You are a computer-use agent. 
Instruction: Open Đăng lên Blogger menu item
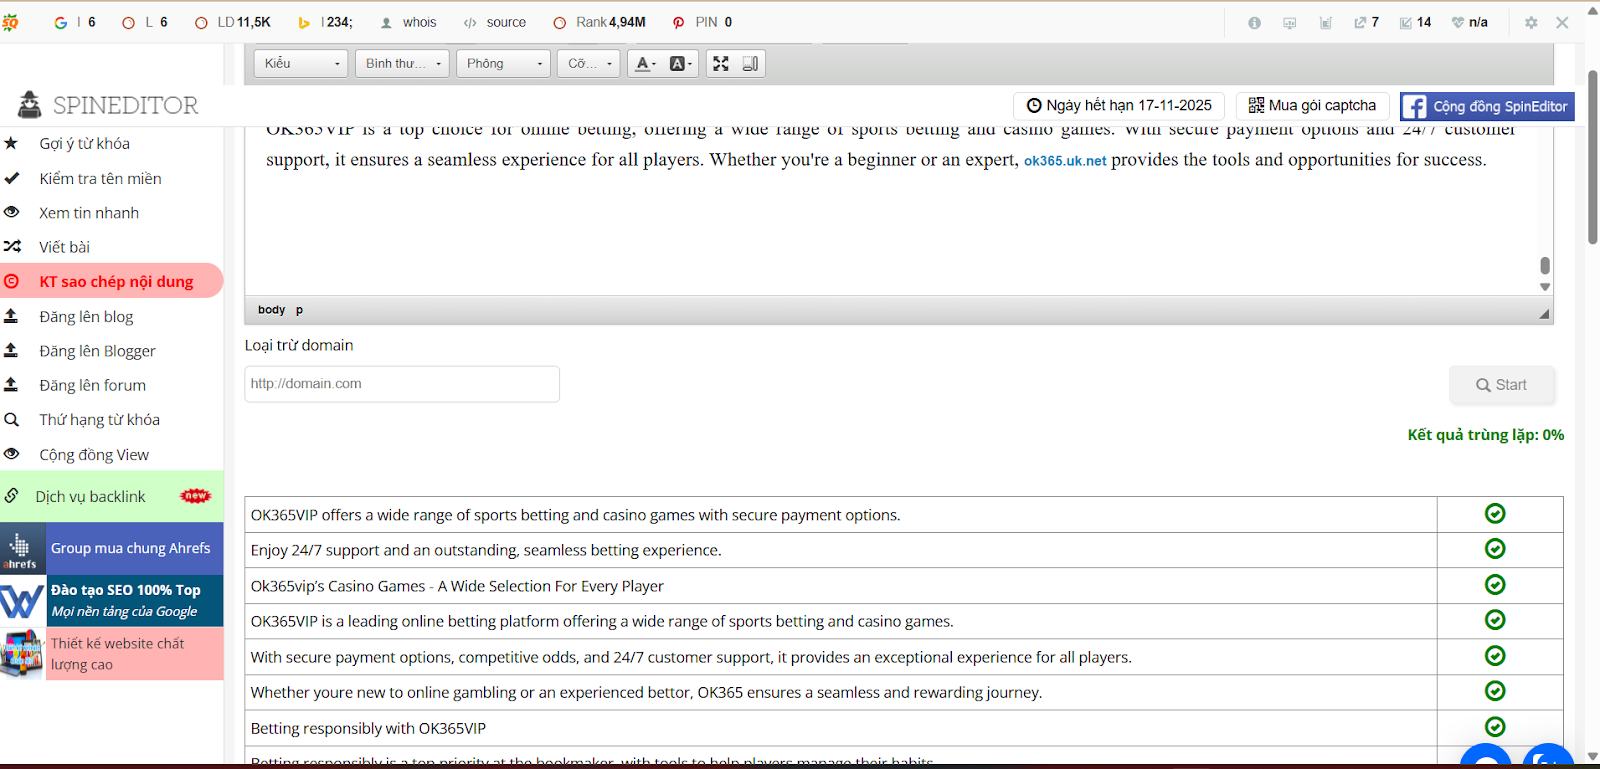[97, 351]
